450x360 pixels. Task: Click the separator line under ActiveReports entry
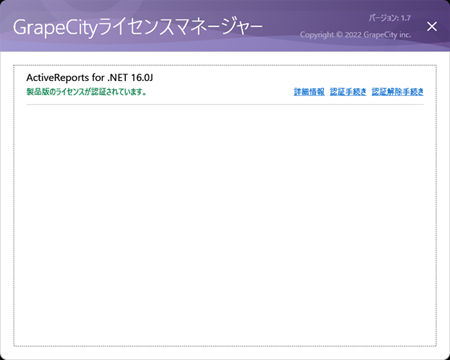click(x=225, y=104)
